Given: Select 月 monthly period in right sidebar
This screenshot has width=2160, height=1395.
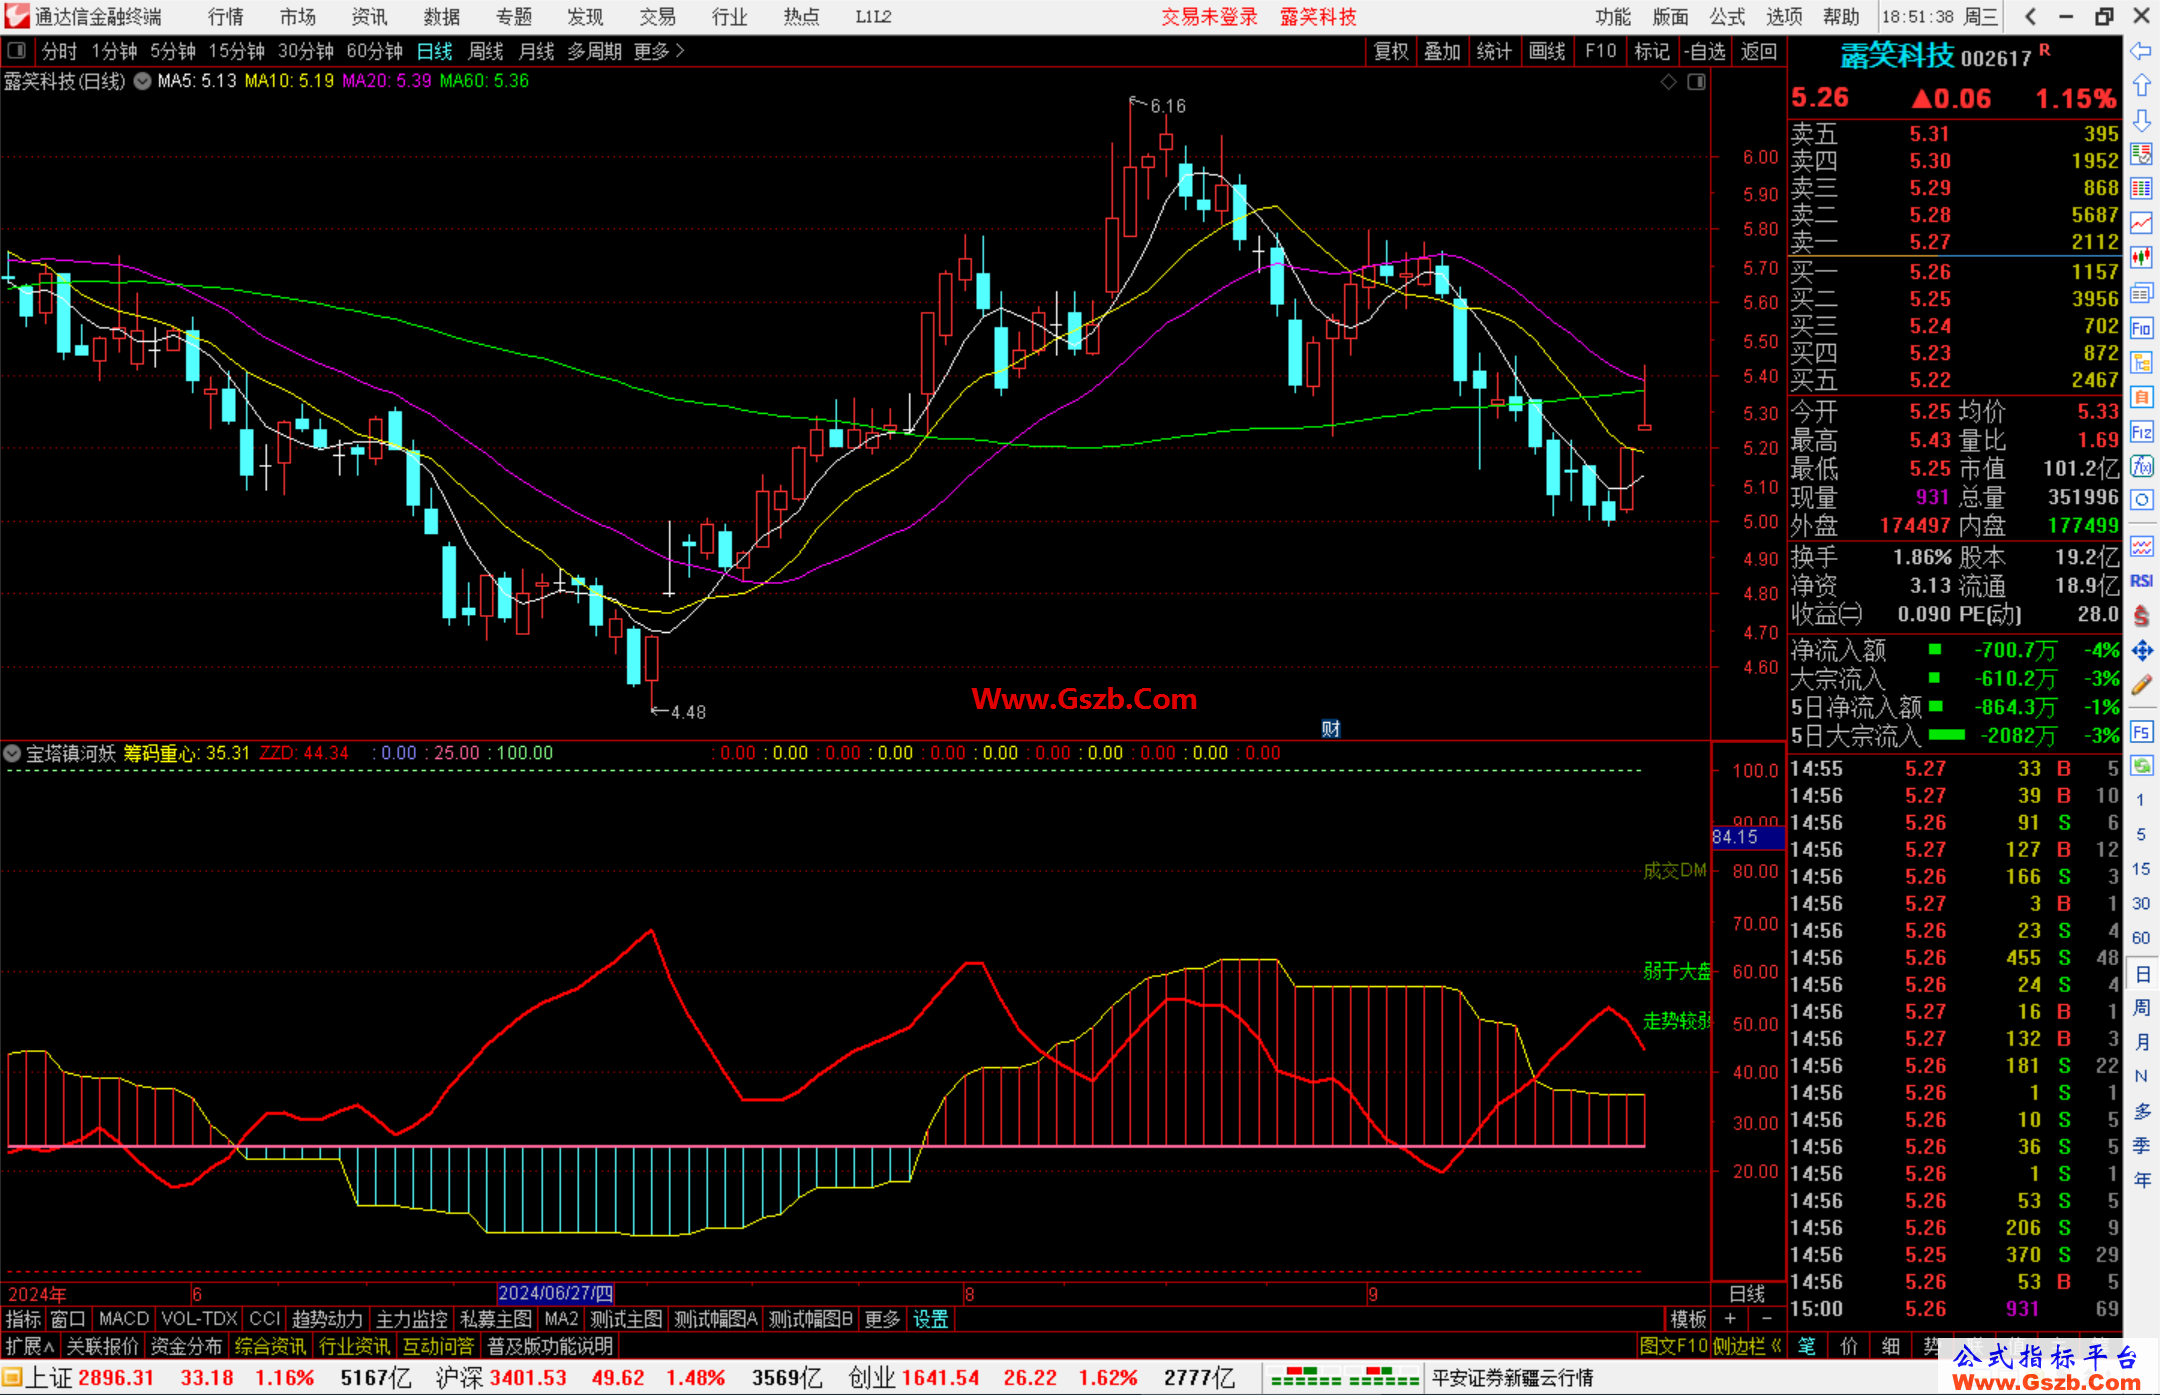Looking at the screenshot, I should pos(2141,1042).
